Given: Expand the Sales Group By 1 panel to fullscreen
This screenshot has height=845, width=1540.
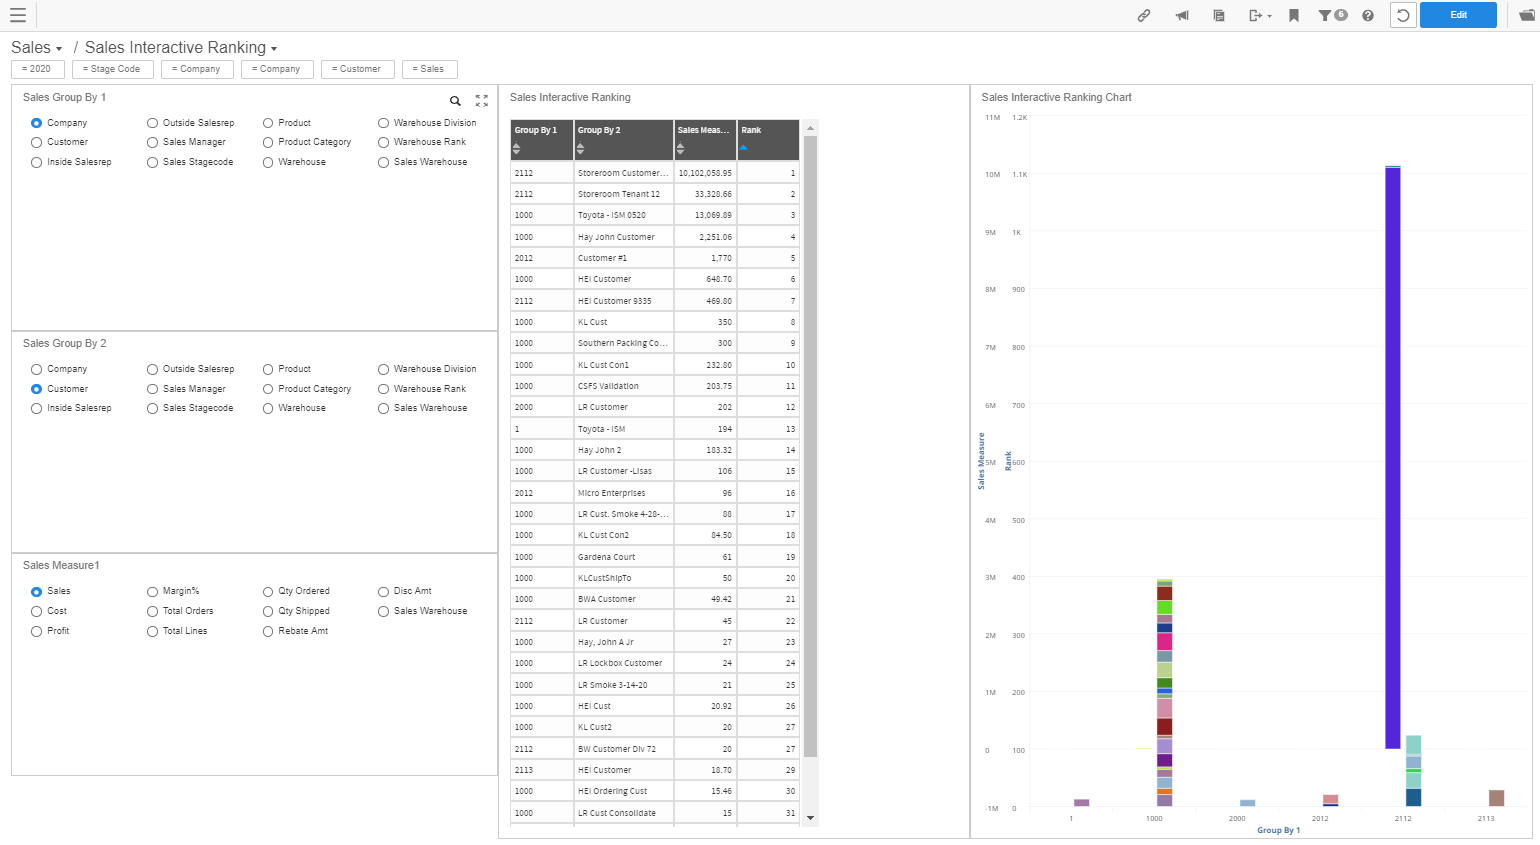Looking at the screenshot, I should click(x=481, y=100).
